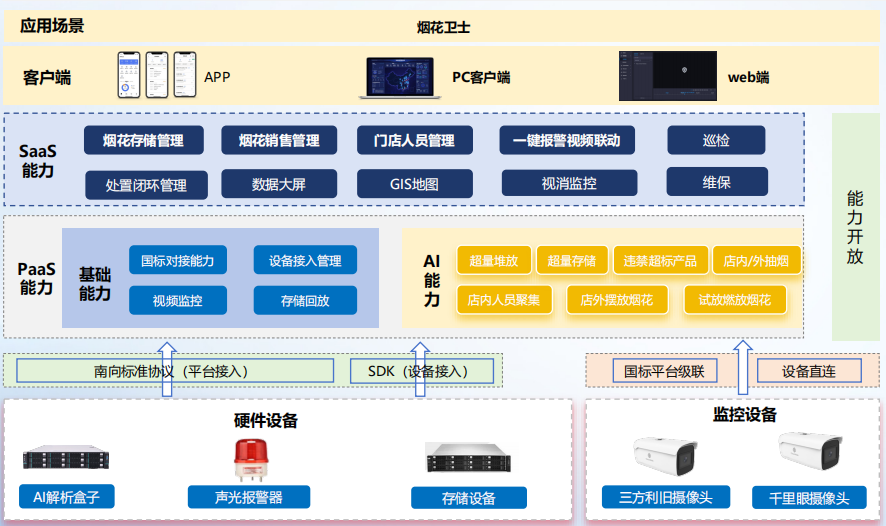The height and width of the screenshot is (526, 886).
Task: Select the 一键报警视频联动 box
Action: click(x=566, y=141)
